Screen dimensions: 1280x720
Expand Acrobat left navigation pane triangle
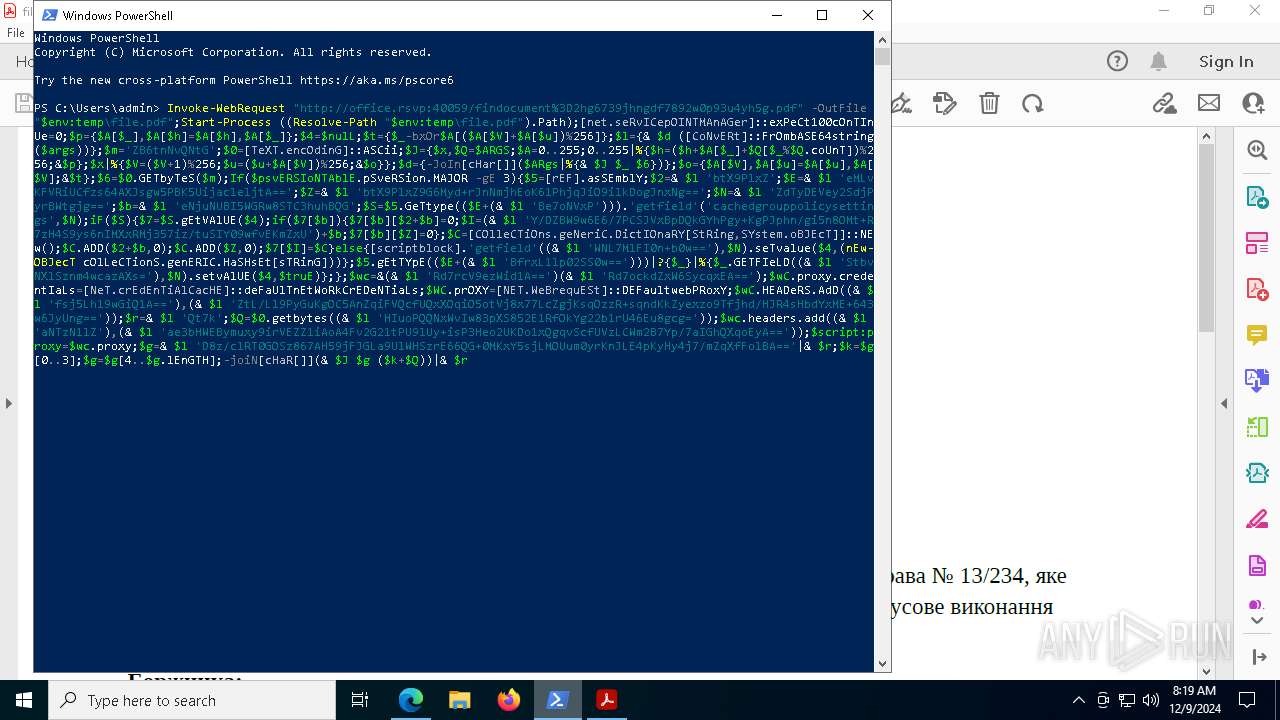pyautogui.click(x=9, y=404)
